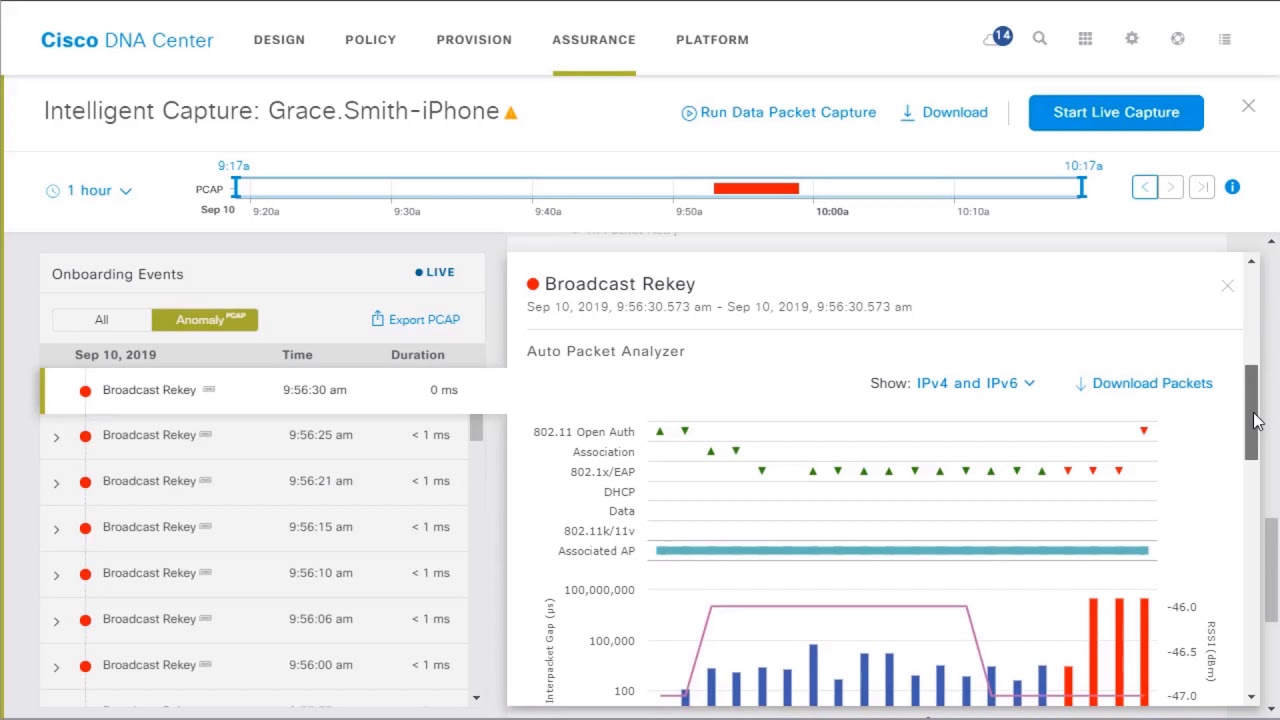Image resolution: width=1280 pixels, height=720 pixels.
Task: Expand Broadcast Rekey event at 9:56:15 am
Action: pyautogui.click(x=56, y=529)
